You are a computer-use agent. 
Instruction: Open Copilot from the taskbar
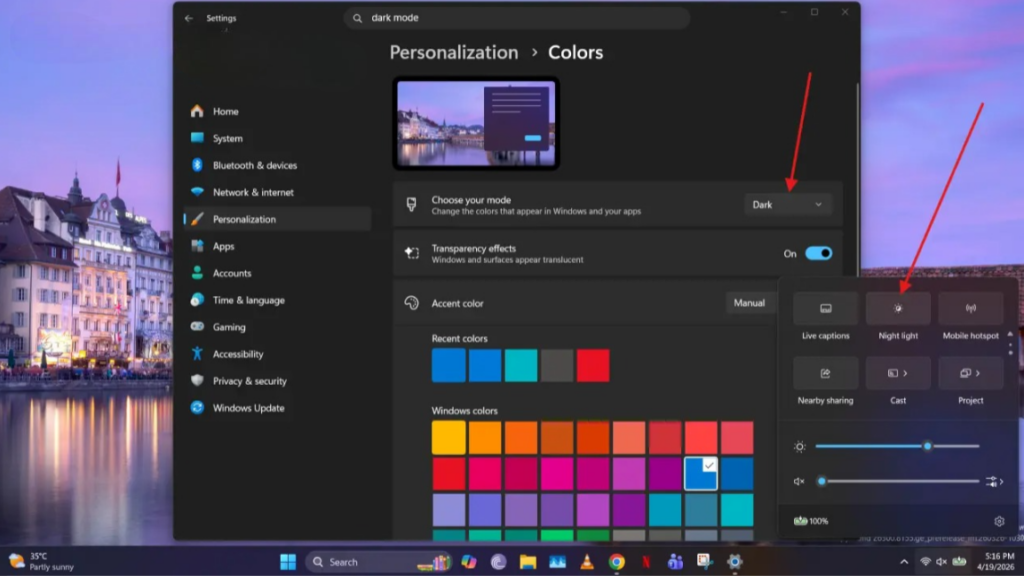[x=469, y=562]
